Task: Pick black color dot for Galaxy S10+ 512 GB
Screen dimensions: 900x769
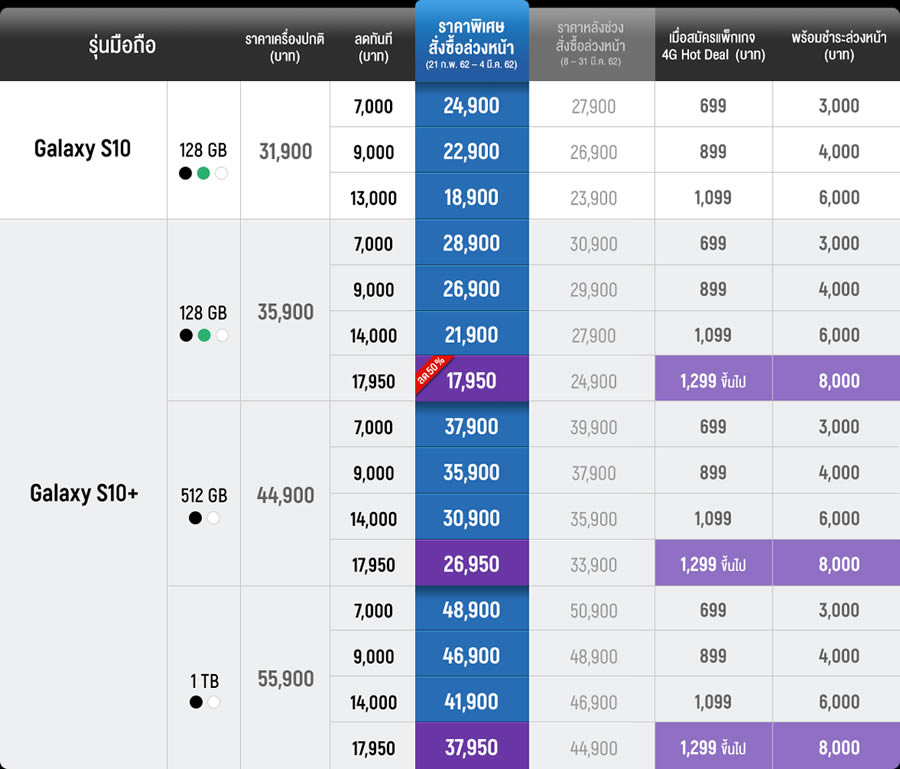Action: coord(195,518)
